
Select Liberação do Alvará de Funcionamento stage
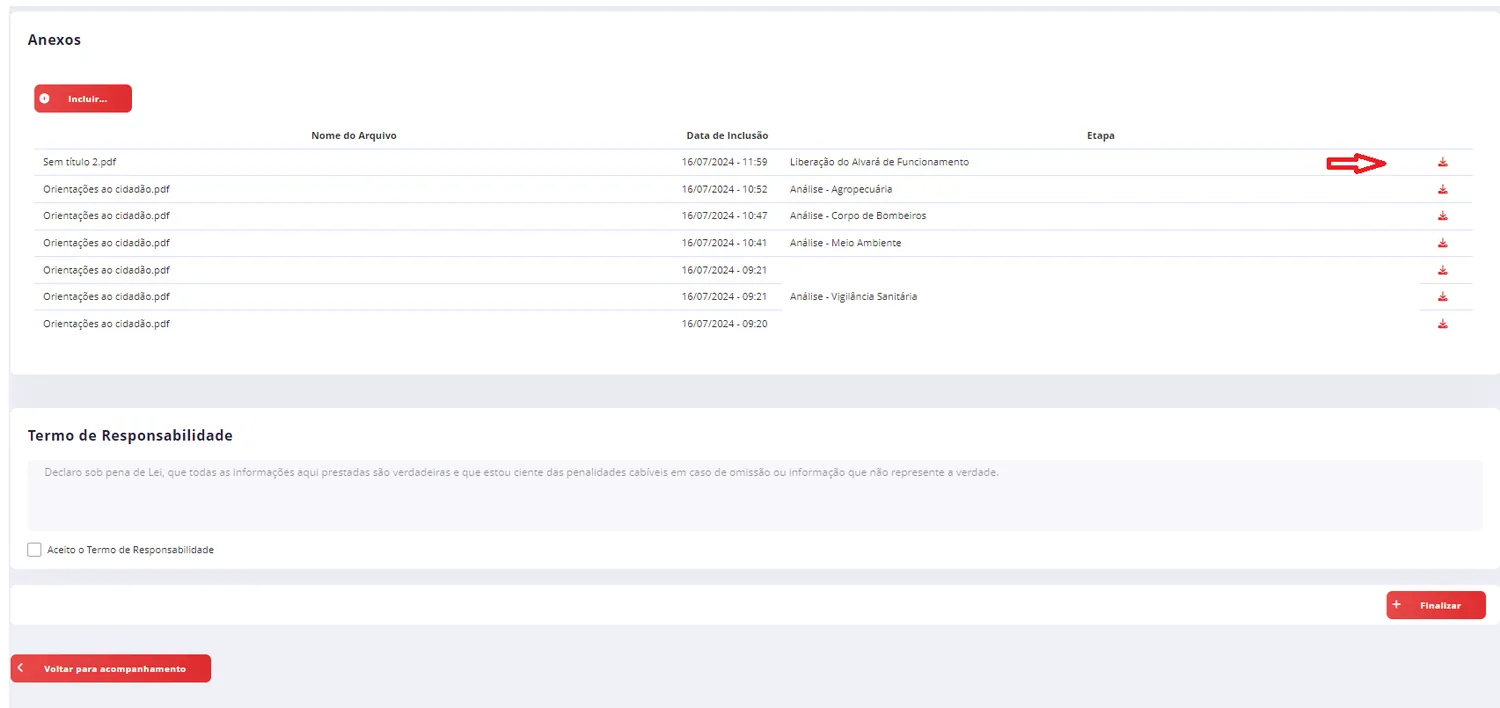pyautogui.click(x=879, y=162)
